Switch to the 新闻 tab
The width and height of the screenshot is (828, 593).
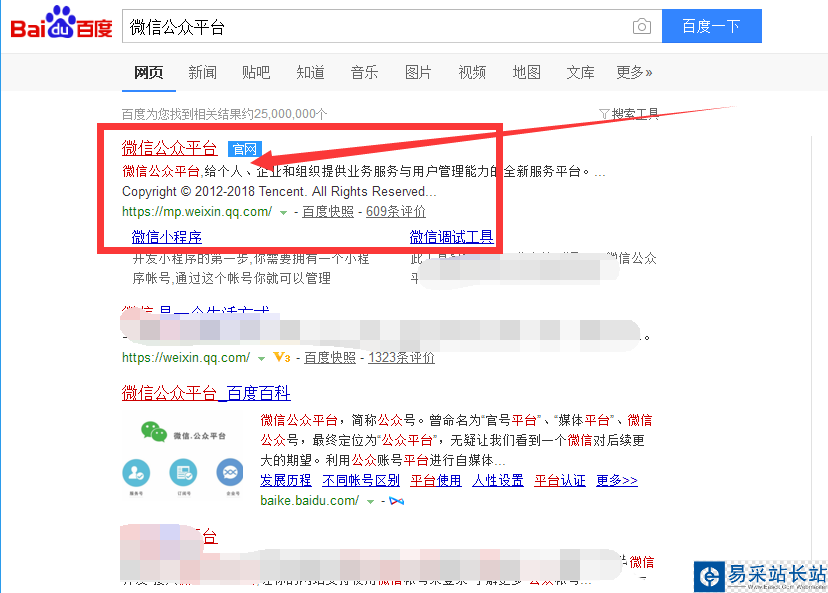pos(202,72)
